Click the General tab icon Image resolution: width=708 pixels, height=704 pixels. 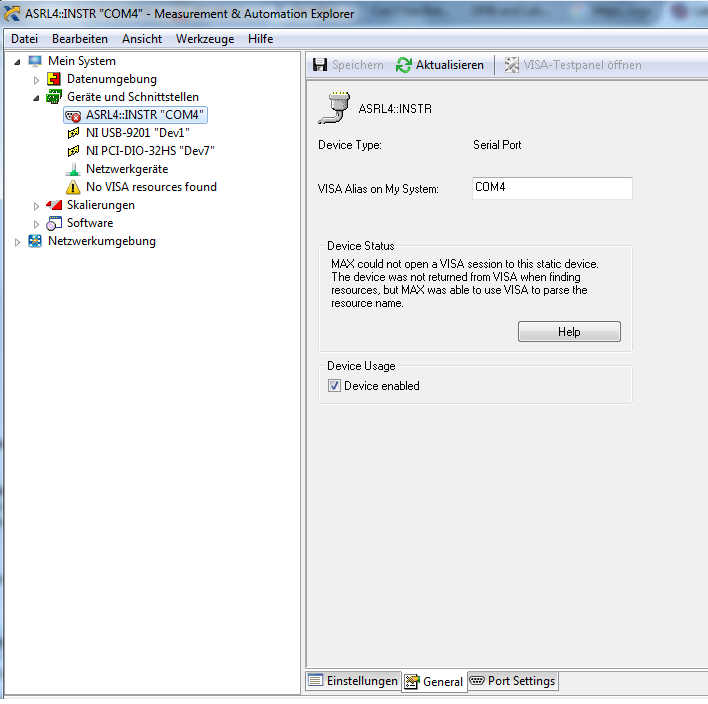point(411,682)
